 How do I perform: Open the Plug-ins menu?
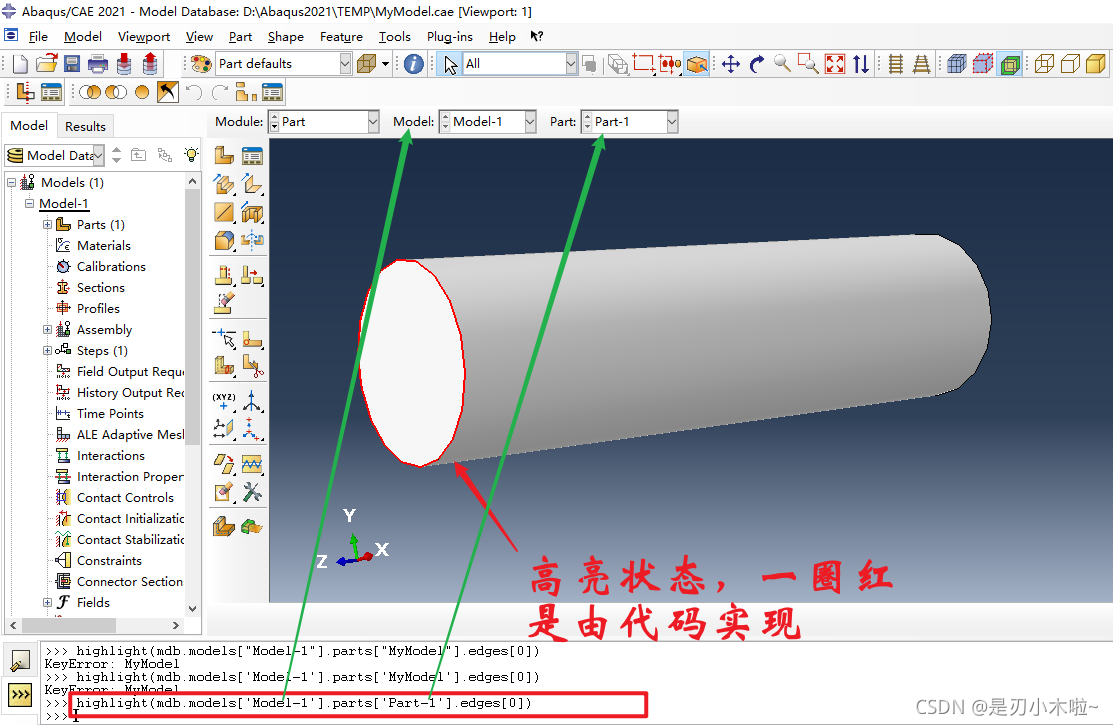(x=449, y=37)
